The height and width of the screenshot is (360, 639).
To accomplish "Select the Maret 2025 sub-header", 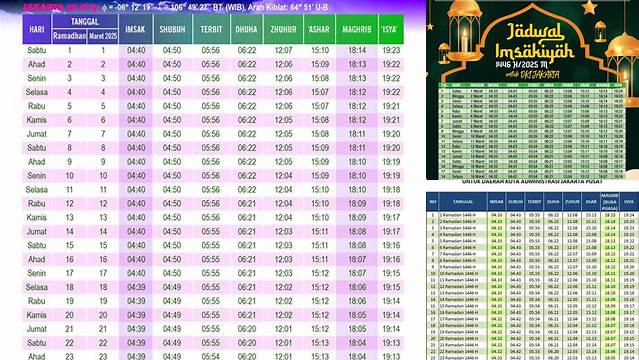I will tap(103, 36).
